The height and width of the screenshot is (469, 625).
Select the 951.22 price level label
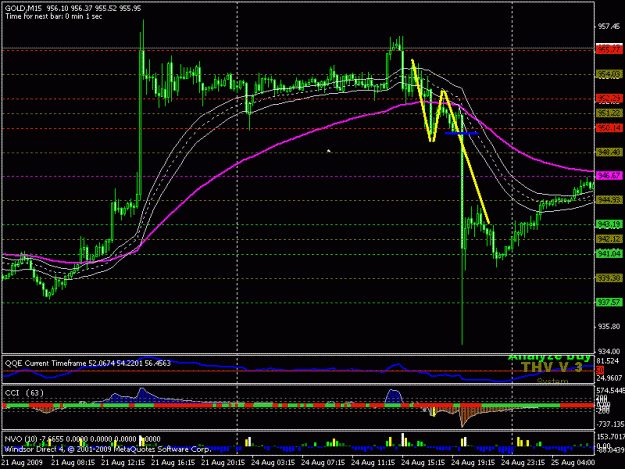[609, 114]
